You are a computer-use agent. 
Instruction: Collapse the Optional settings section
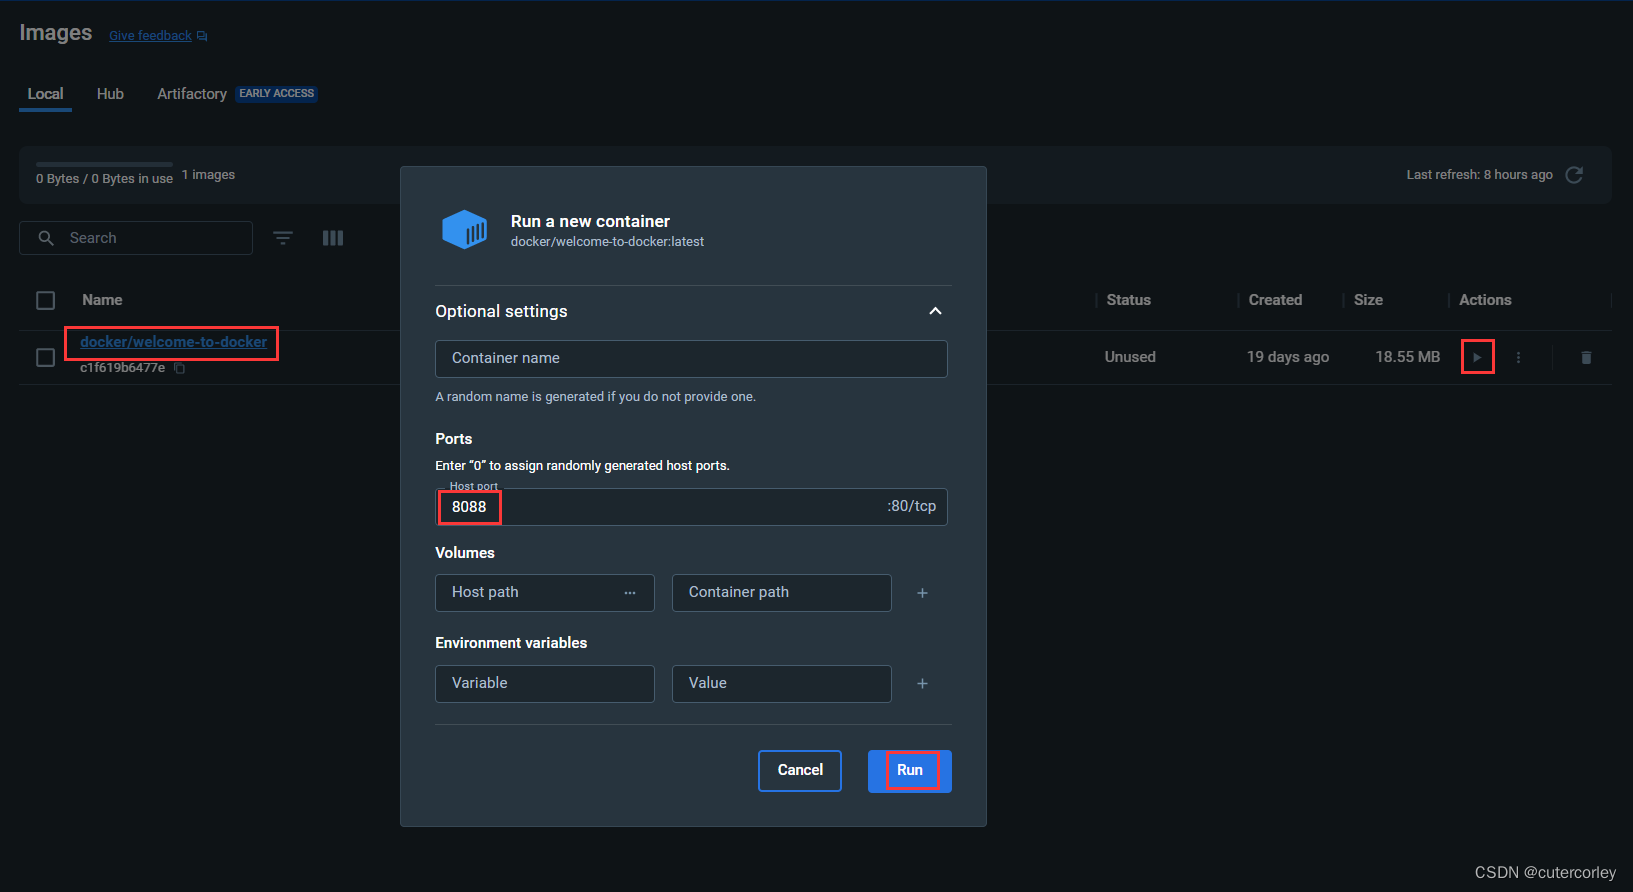click(x=935, y=311)
